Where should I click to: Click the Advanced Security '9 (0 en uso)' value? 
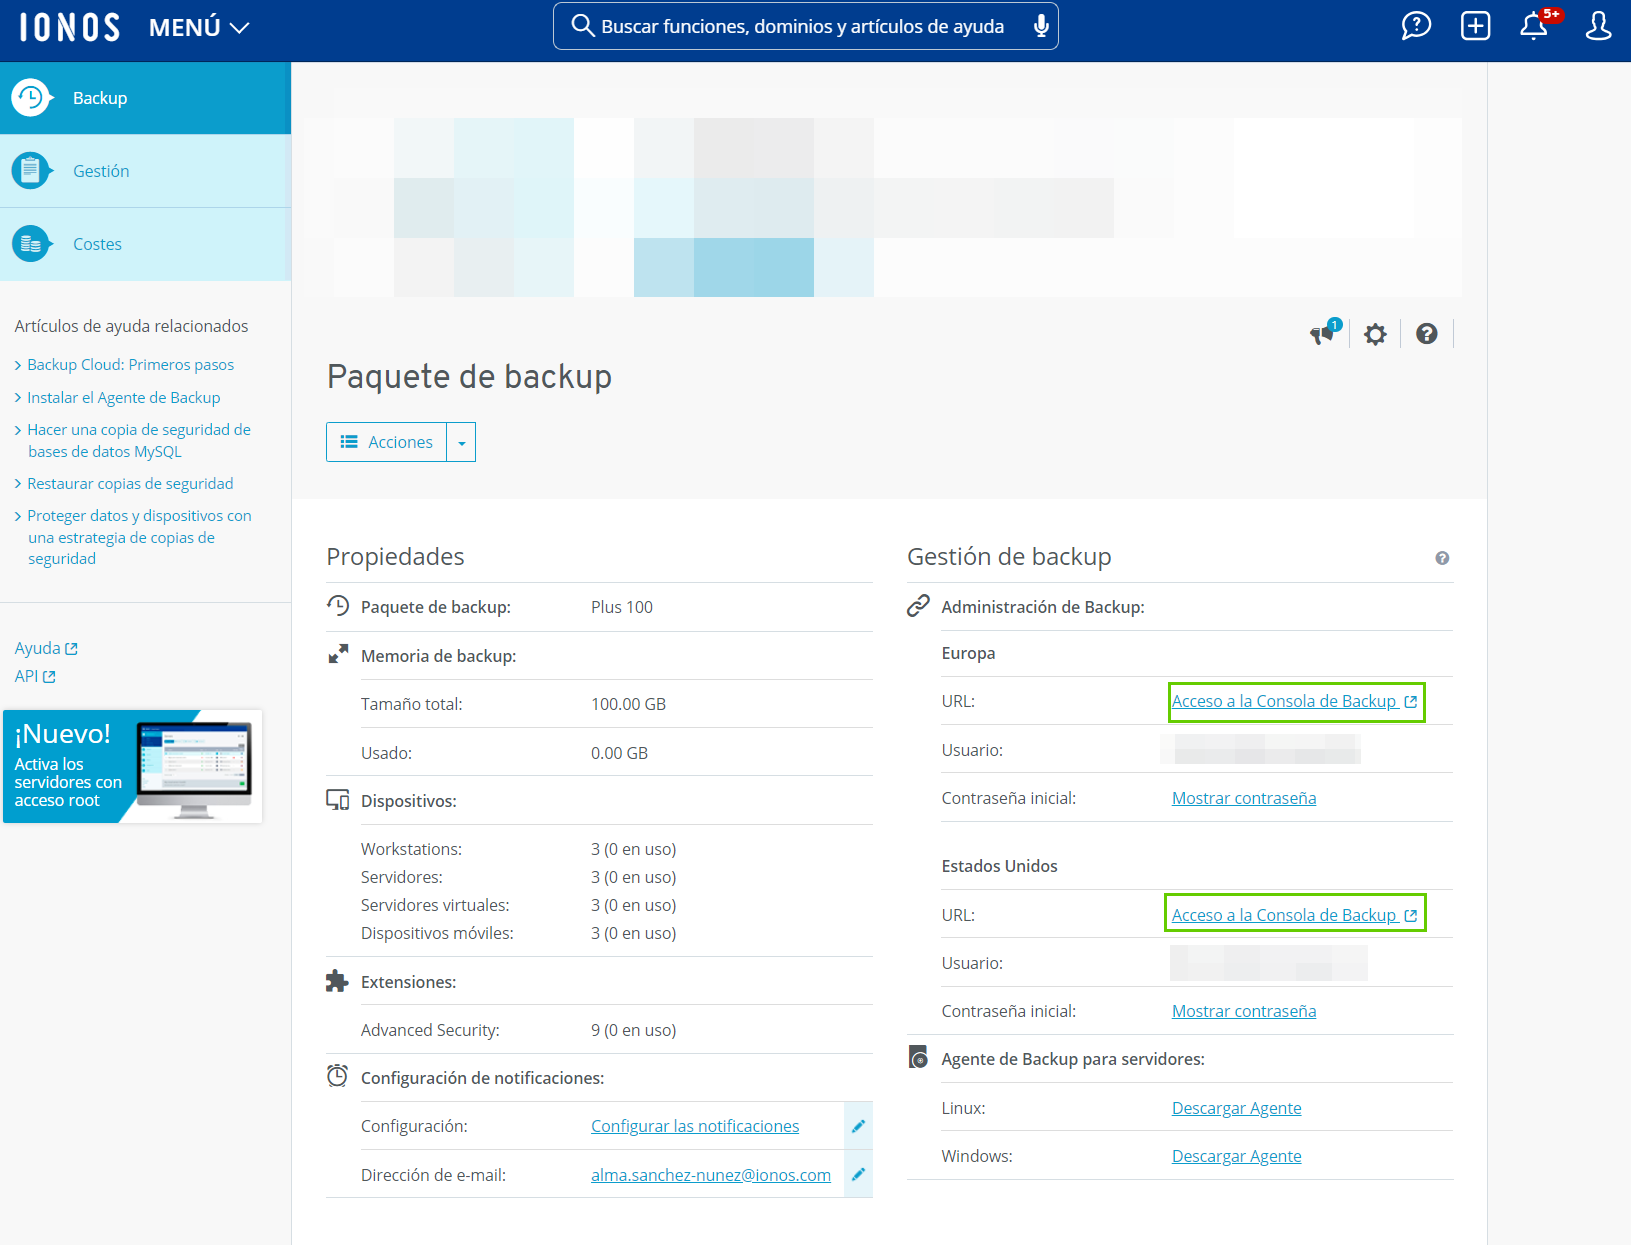[634, 1030]
